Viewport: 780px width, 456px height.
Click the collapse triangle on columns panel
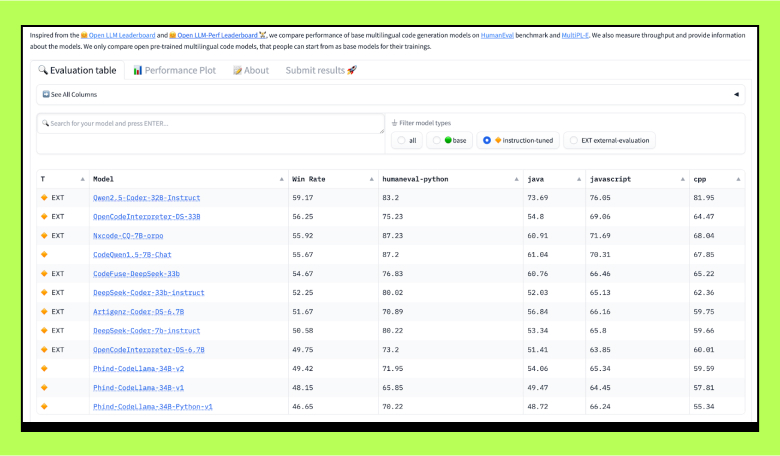[736, 94]
